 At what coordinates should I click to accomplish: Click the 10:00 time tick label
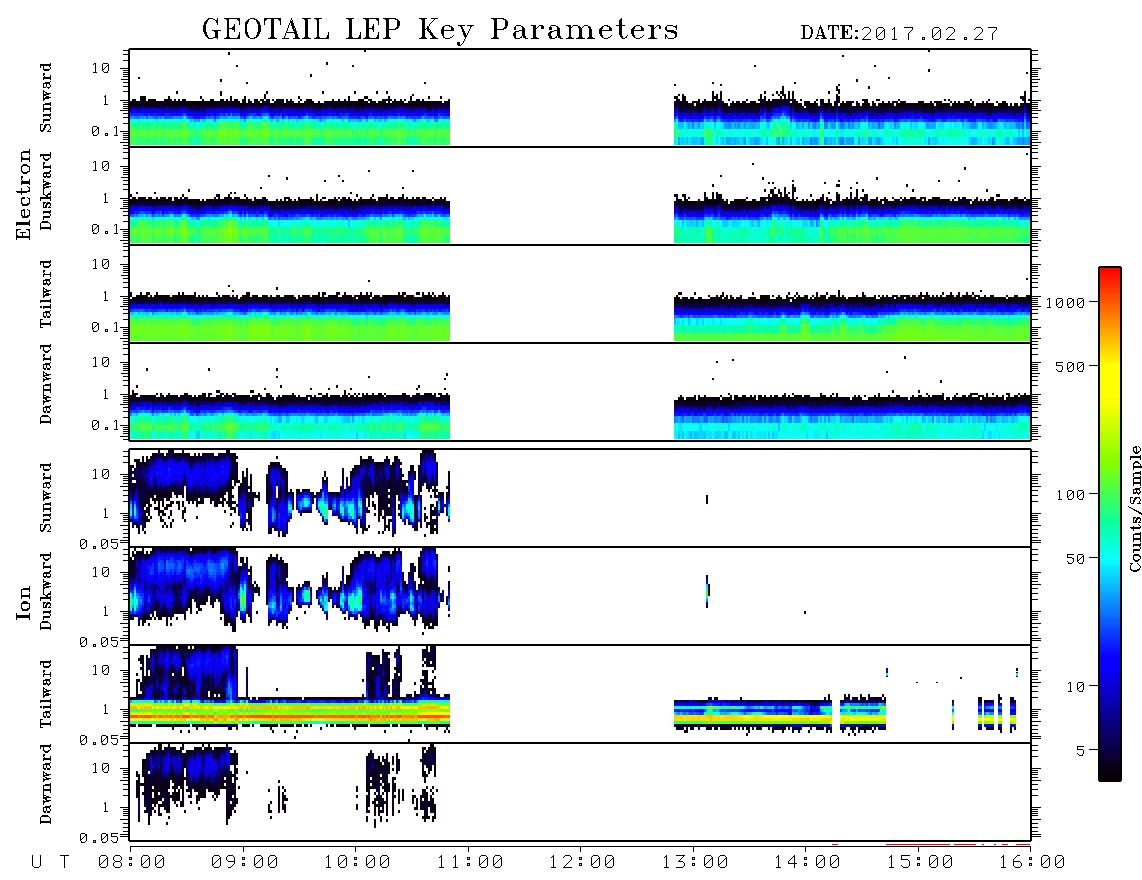pos(357,863)
